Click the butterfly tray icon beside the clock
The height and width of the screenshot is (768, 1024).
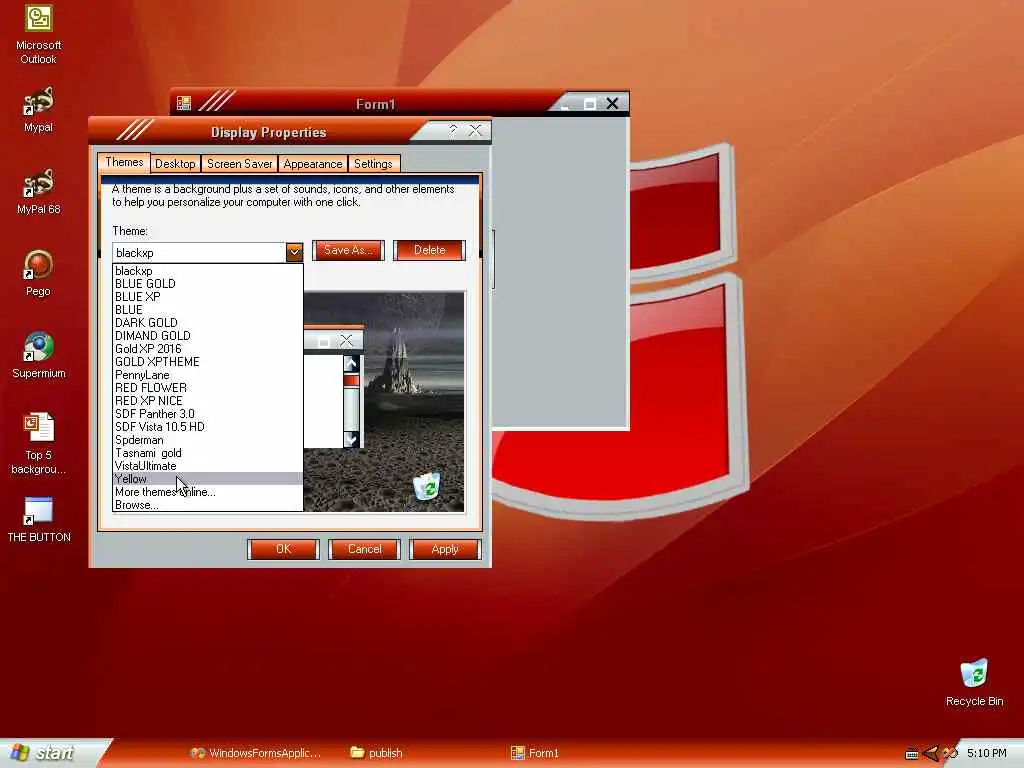click(950, 753)
